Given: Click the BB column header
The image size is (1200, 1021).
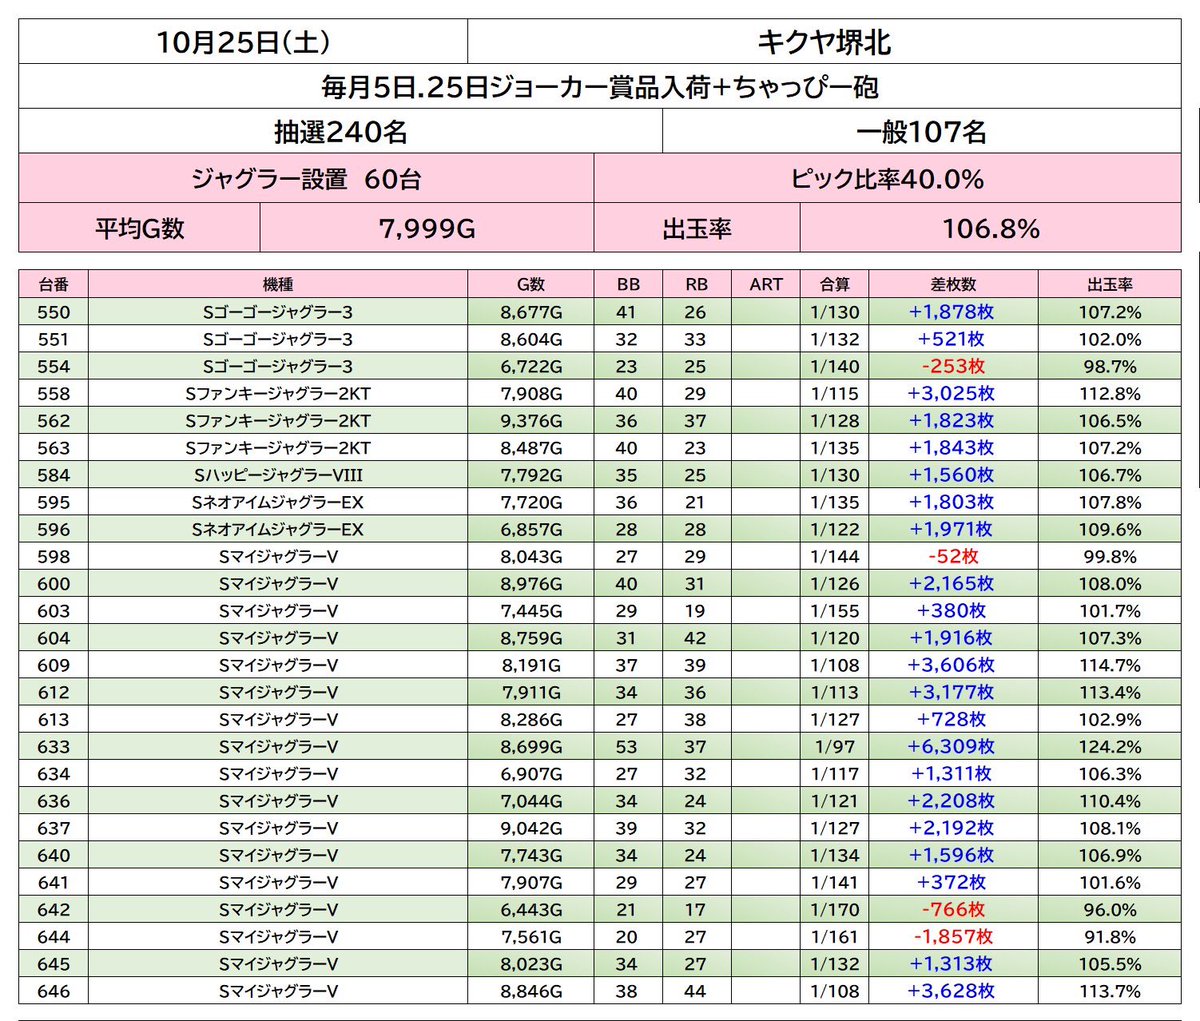Looking at the screenshot, I should click(628, 284).
